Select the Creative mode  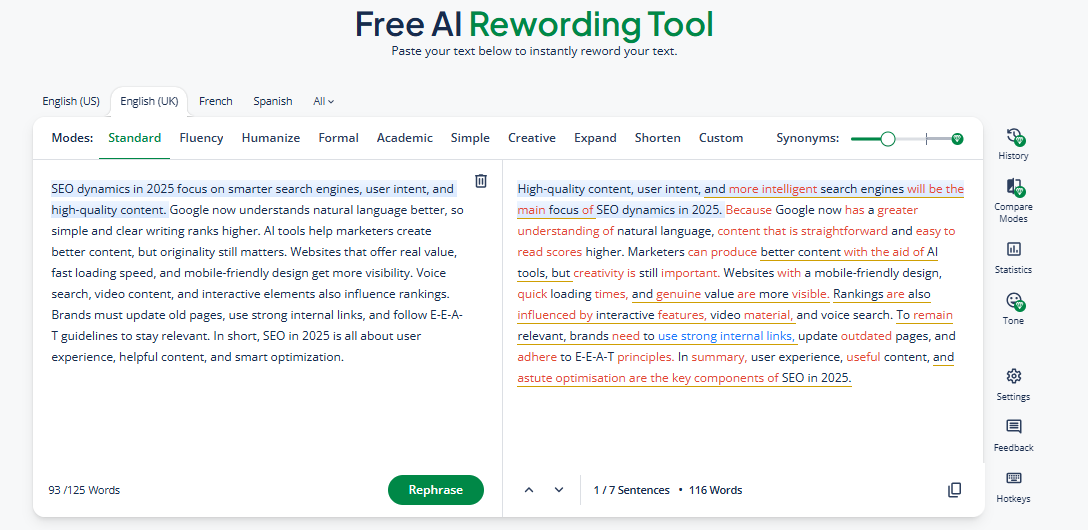tap(532, 138)
